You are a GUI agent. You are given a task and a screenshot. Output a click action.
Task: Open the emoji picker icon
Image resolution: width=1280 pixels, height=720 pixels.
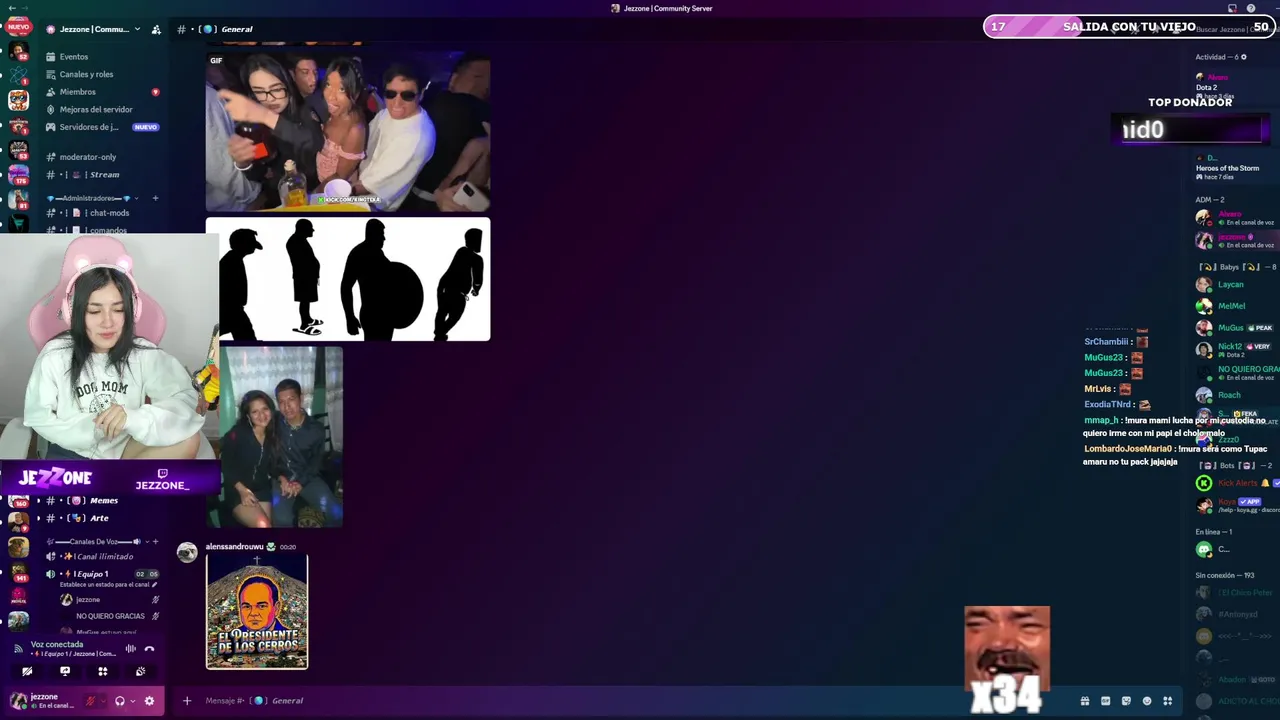tap(1147, 701)
